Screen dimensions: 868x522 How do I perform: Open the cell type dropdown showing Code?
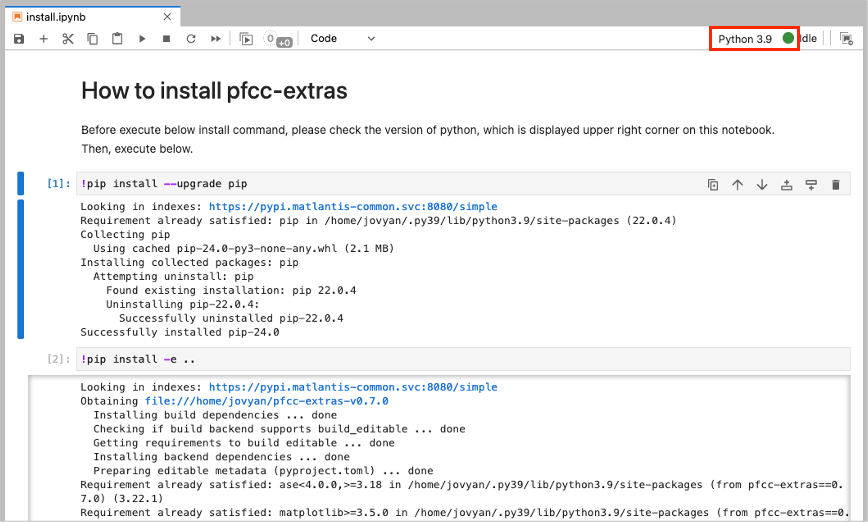(343, 39)
